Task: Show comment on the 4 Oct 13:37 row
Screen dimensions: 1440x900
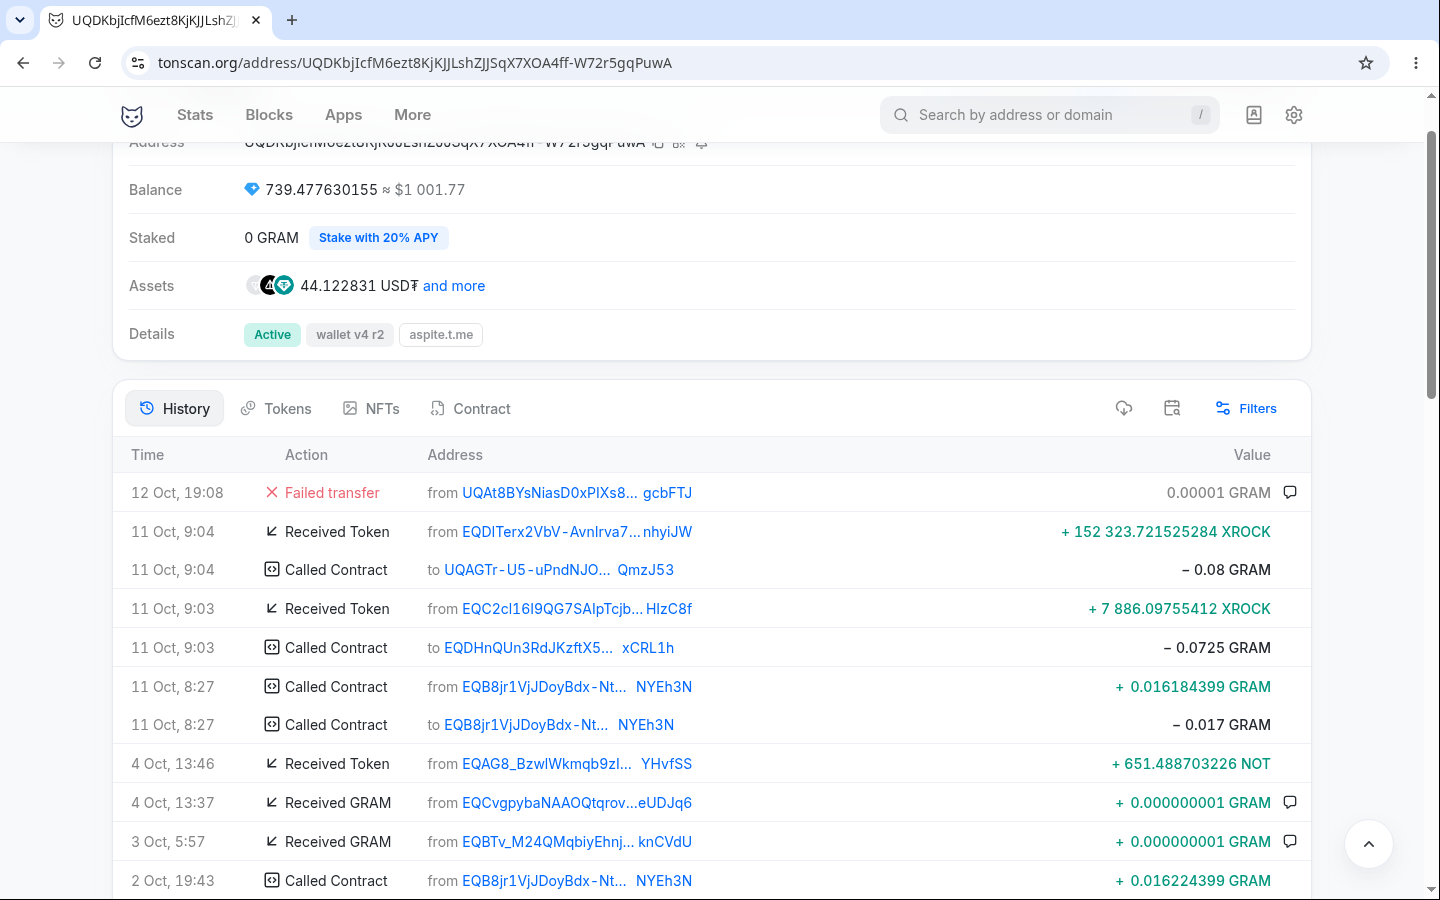Action: click(x=1290, y=802)
